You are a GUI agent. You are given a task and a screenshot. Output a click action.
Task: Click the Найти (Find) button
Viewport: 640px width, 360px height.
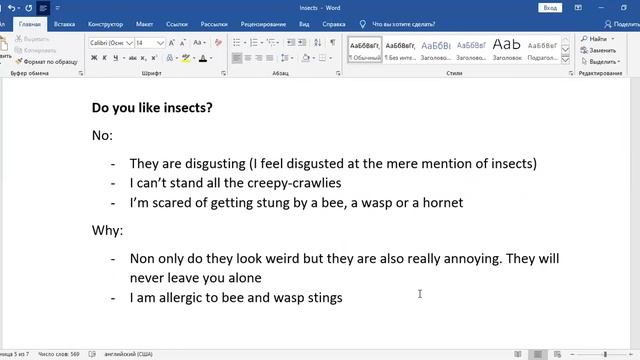[x=598, y=39]
